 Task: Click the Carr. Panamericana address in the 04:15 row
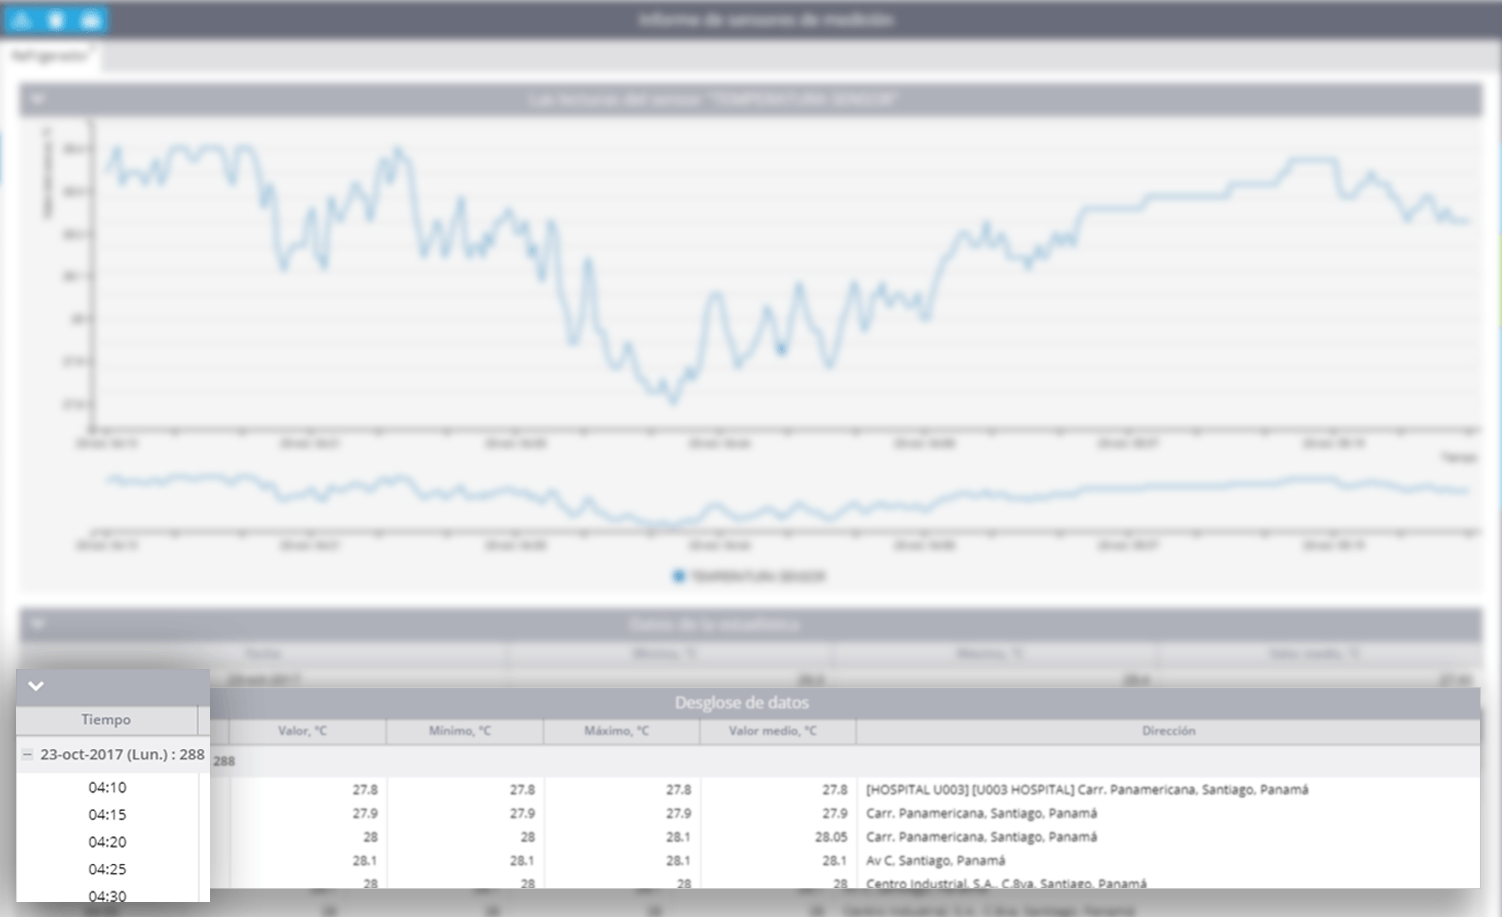981,814
